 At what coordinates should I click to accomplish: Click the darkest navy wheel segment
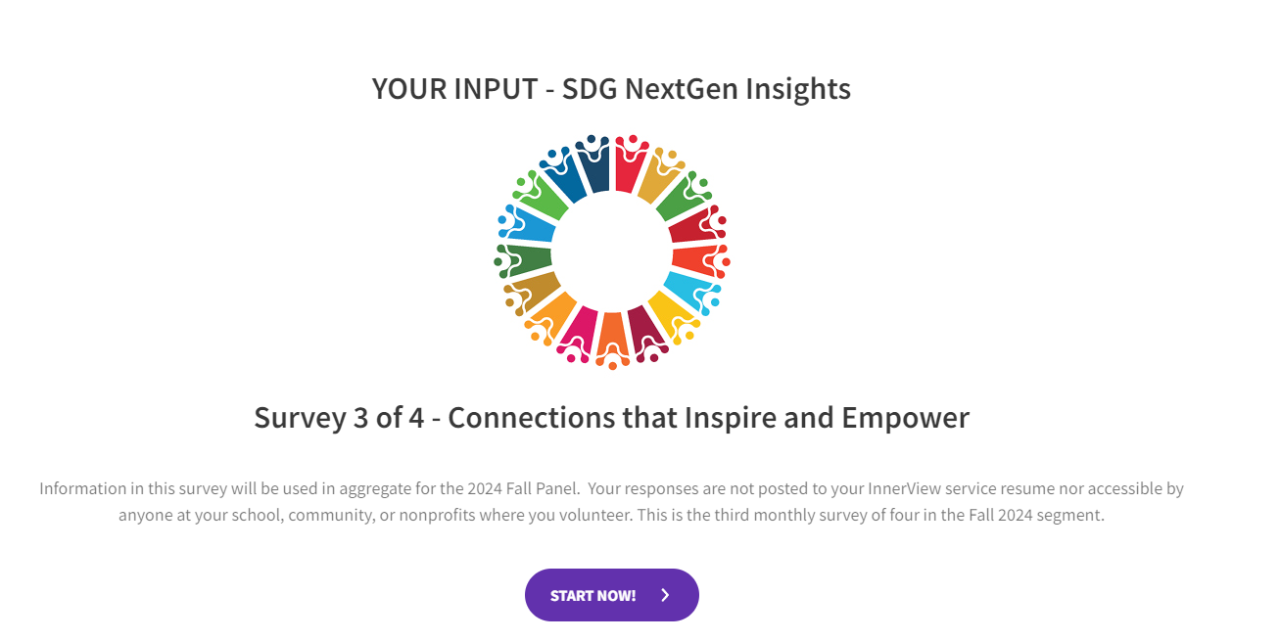pyautogui.click(x=594, y=172)
